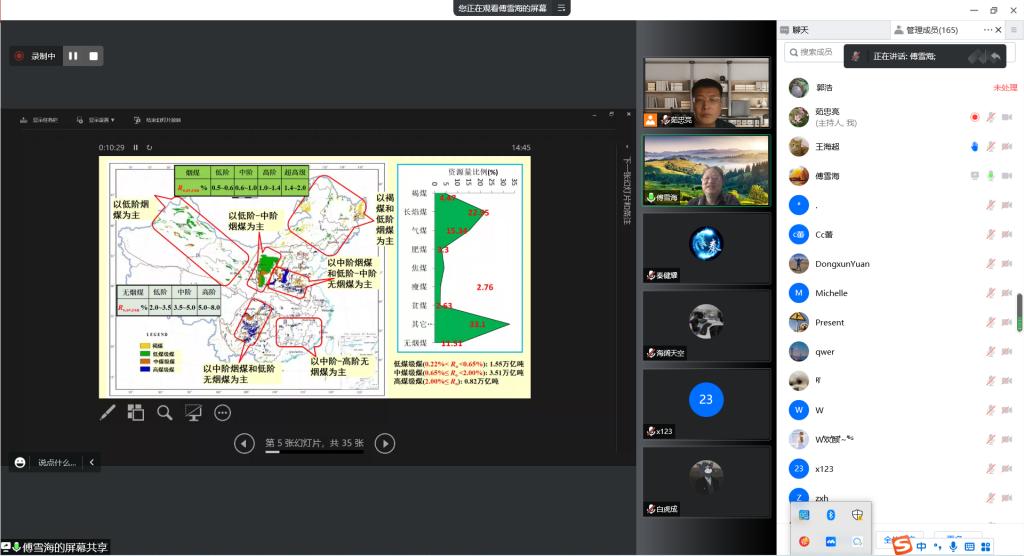Viewport: 1024px width, 556px height.
Task: Select the pen and laser pointer tool
Action: pyautogui.click(x=108, y=412)
